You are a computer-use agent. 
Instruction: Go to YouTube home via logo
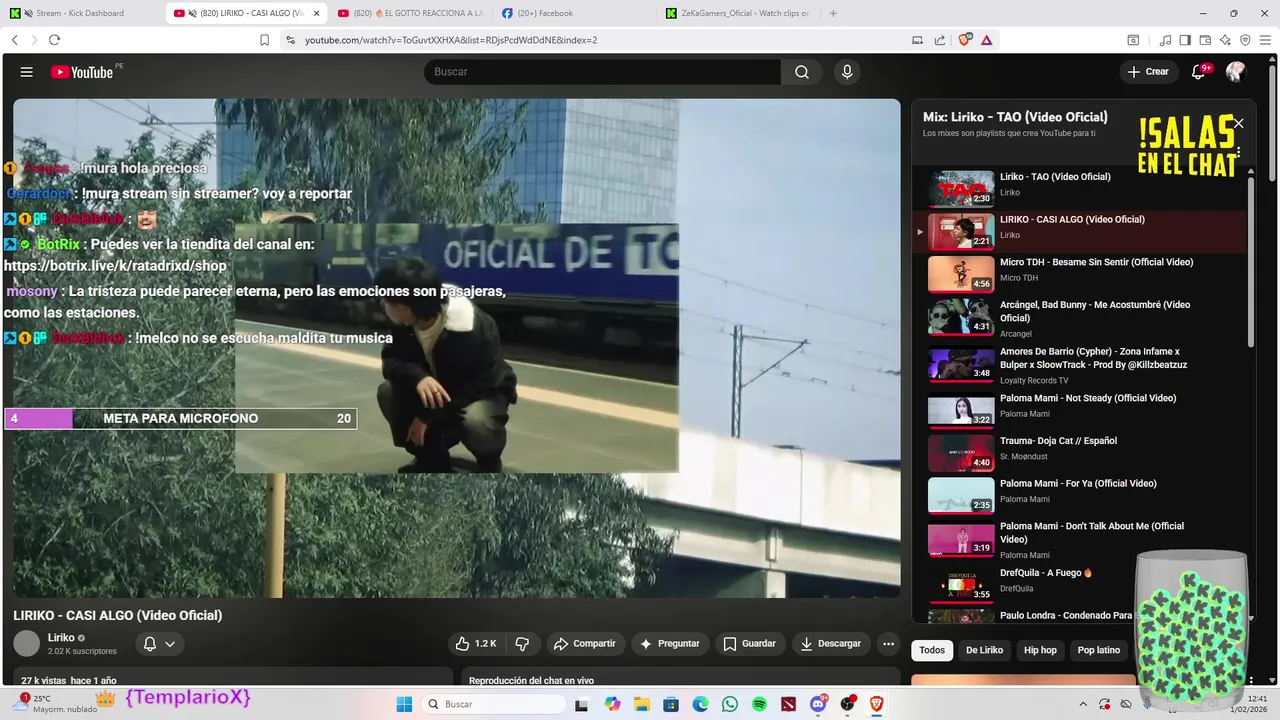tap(82, 72)
